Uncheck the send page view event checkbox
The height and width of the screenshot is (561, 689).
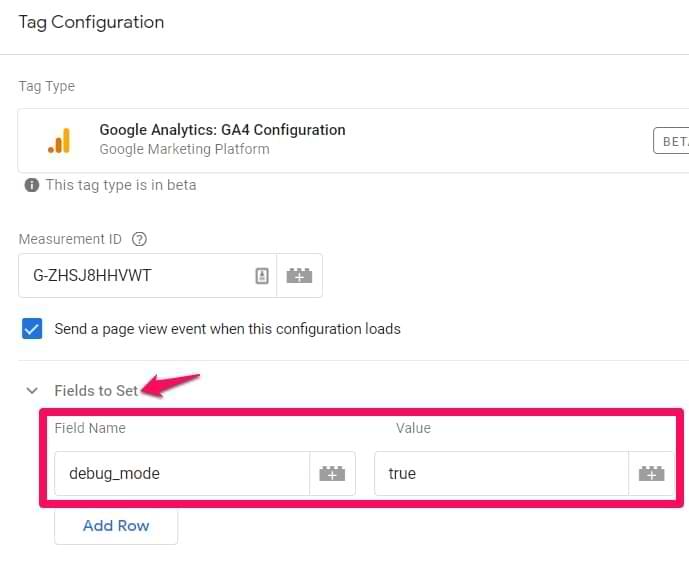(32, 329)
